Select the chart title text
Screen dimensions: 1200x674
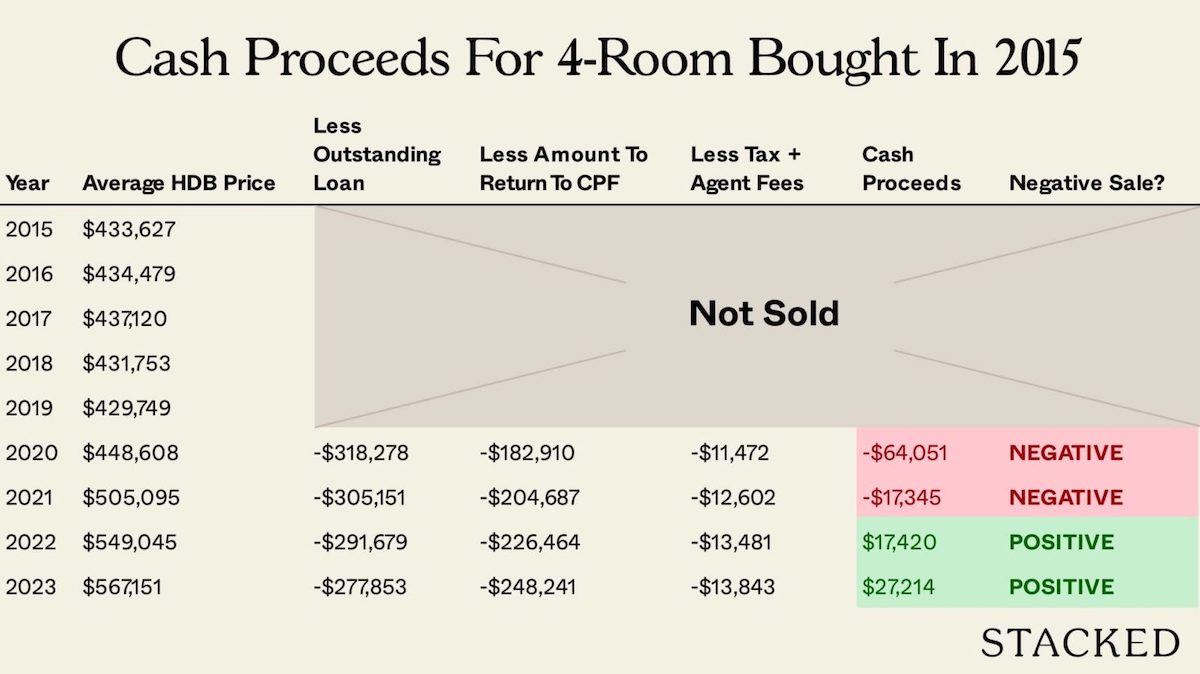point(599,60)
